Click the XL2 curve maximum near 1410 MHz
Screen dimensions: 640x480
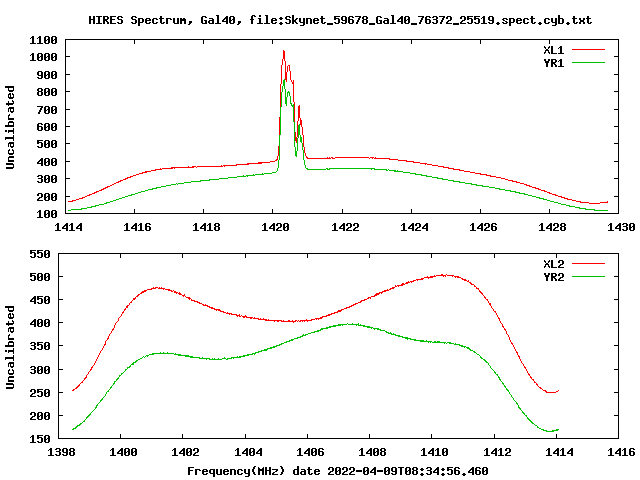tap(445, 275)
